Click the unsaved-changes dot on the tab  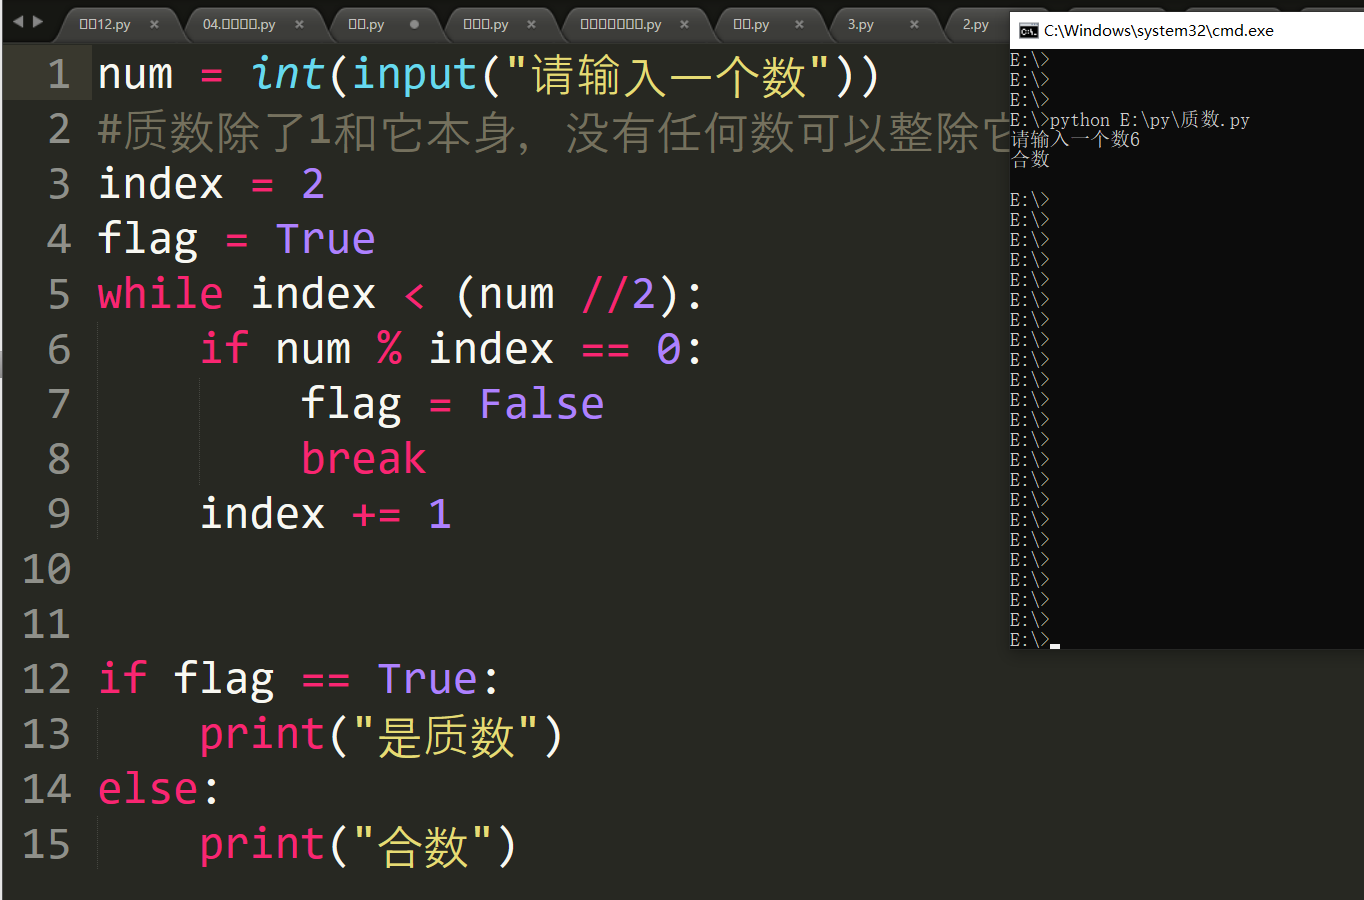click(x=414, y=24)
